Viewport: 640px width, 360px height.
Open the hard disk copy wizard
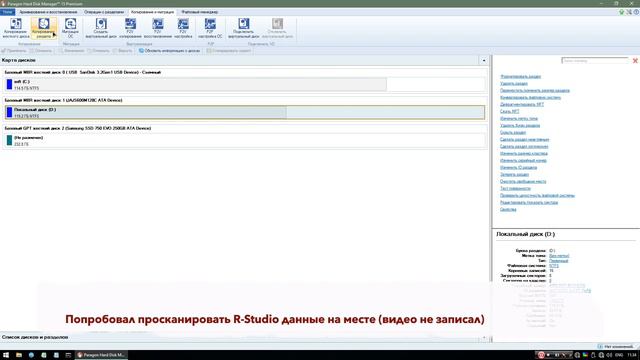pos(16,28)
